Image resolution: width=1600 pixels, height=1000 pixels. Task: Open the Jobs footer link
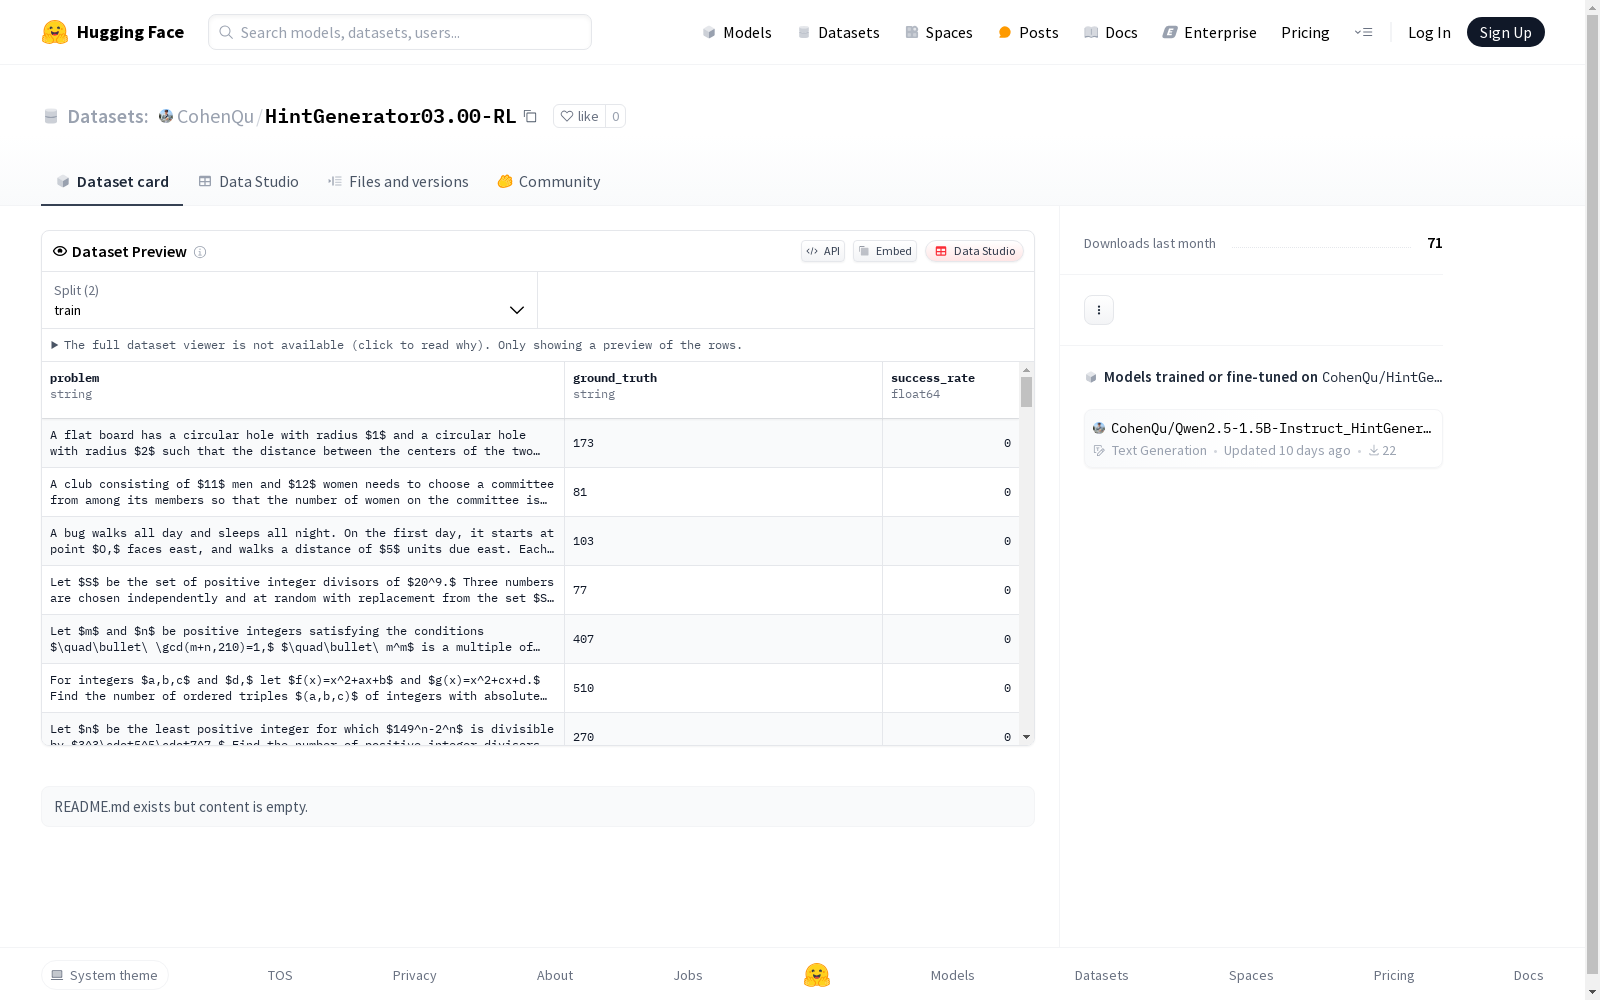click(x=688, y=975)
